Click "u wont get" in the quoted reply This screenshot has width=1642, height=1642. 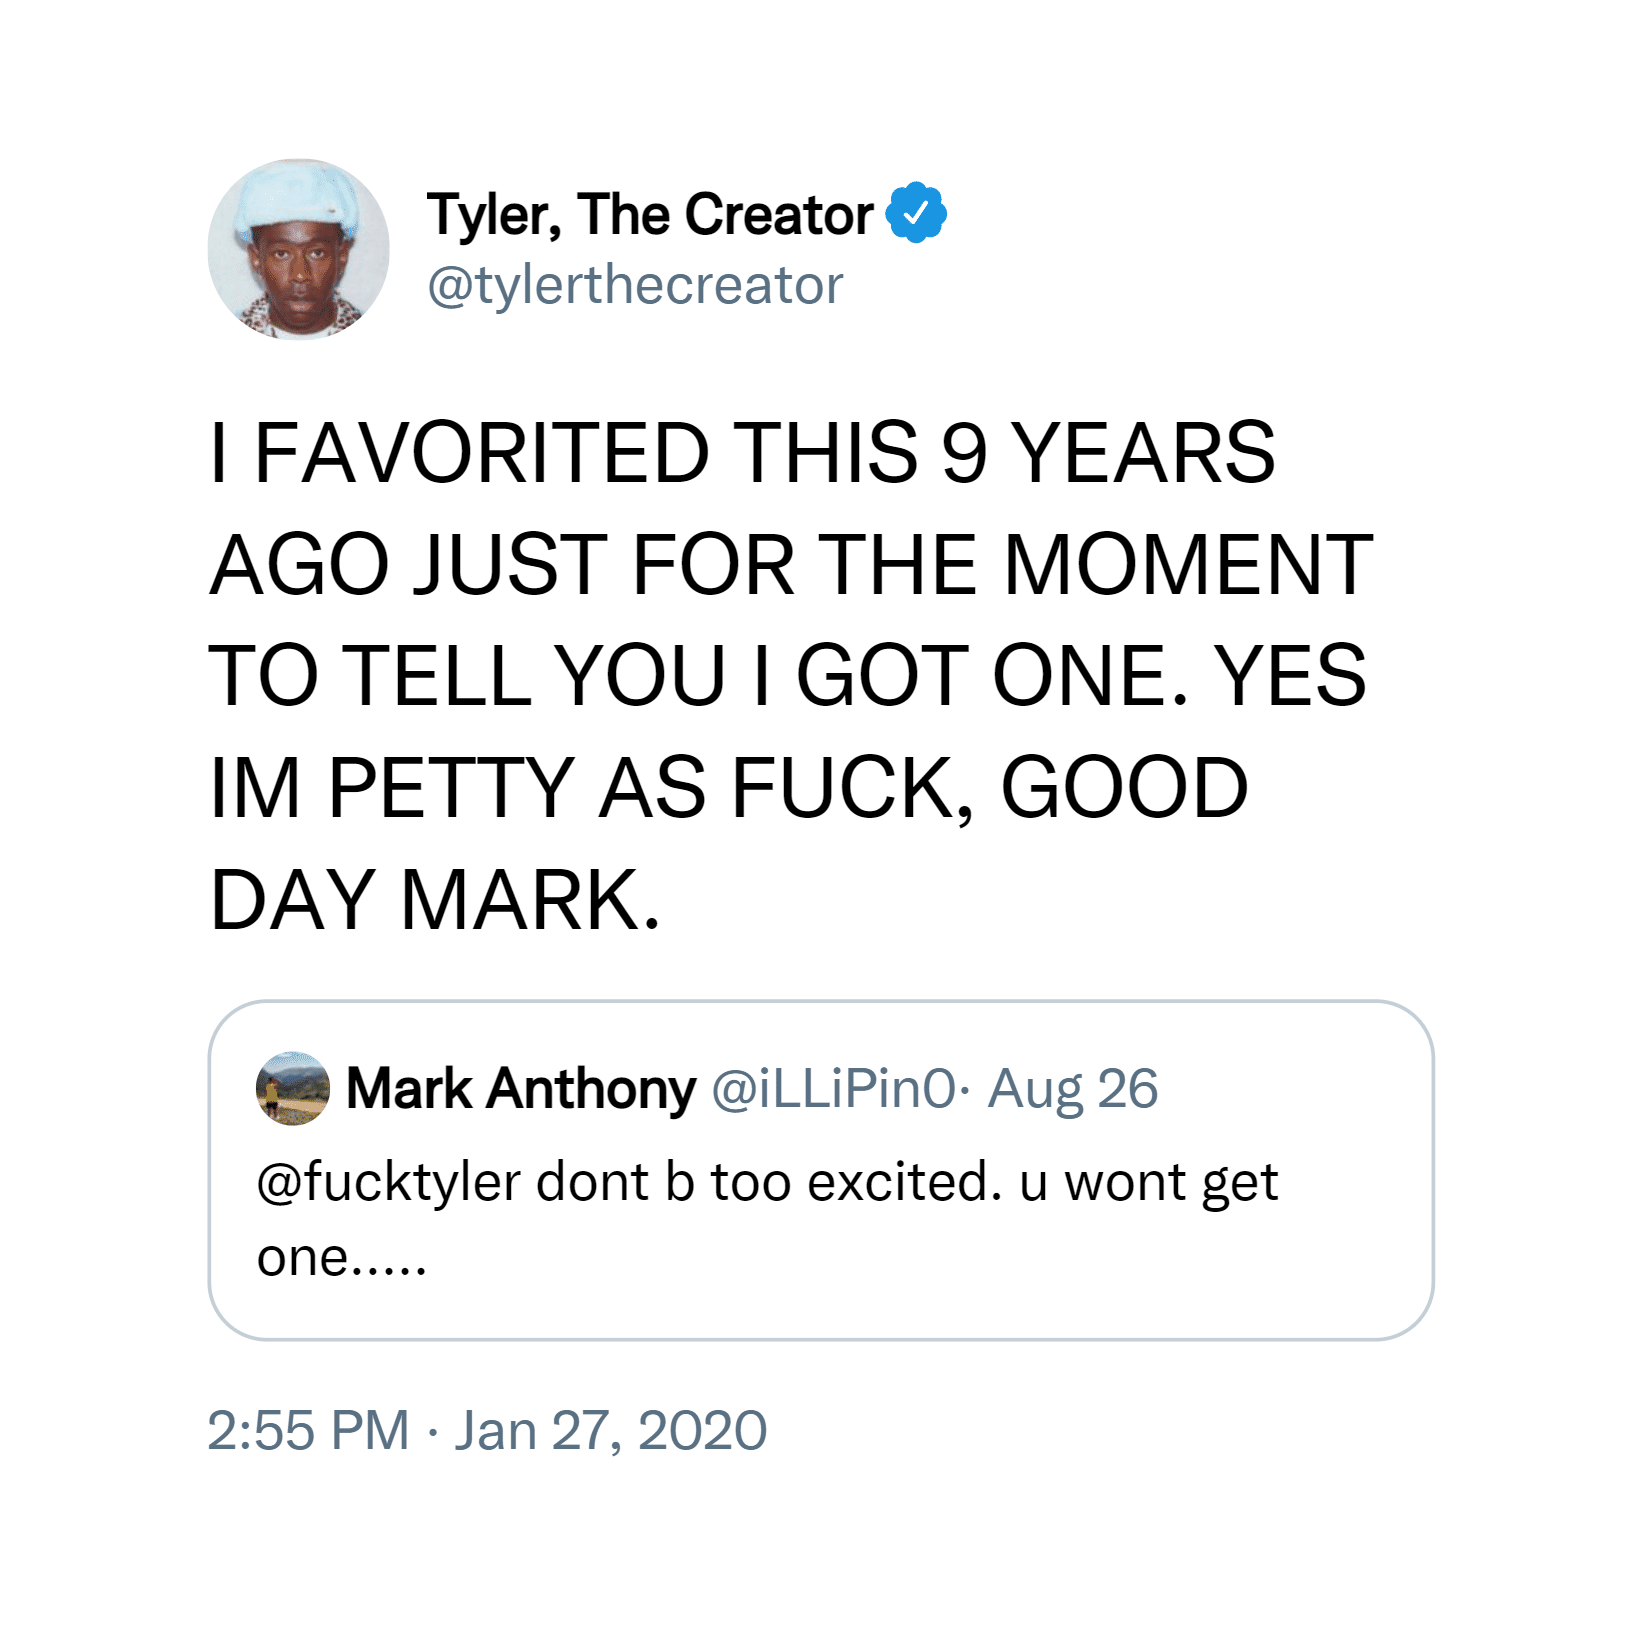1149,1184
